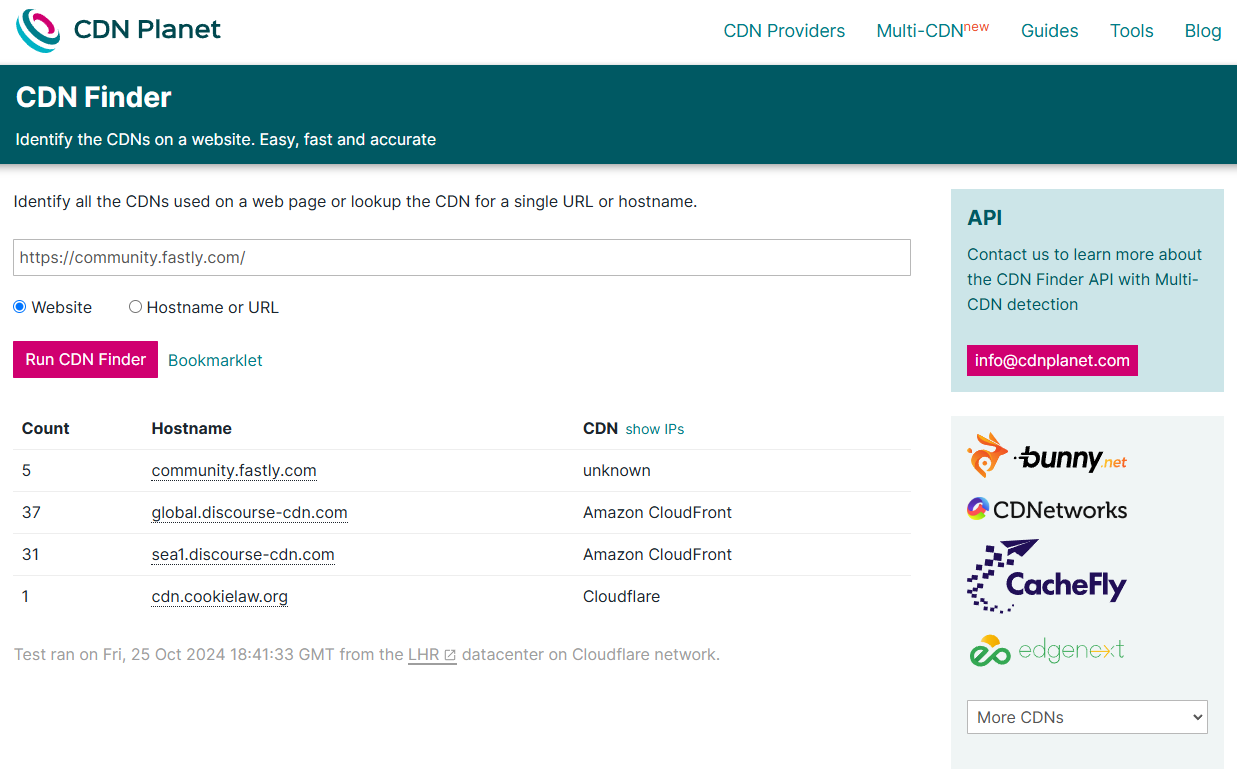Select the Hostname column header
This screenshot has height=778, width=1237.
[192, 428]
